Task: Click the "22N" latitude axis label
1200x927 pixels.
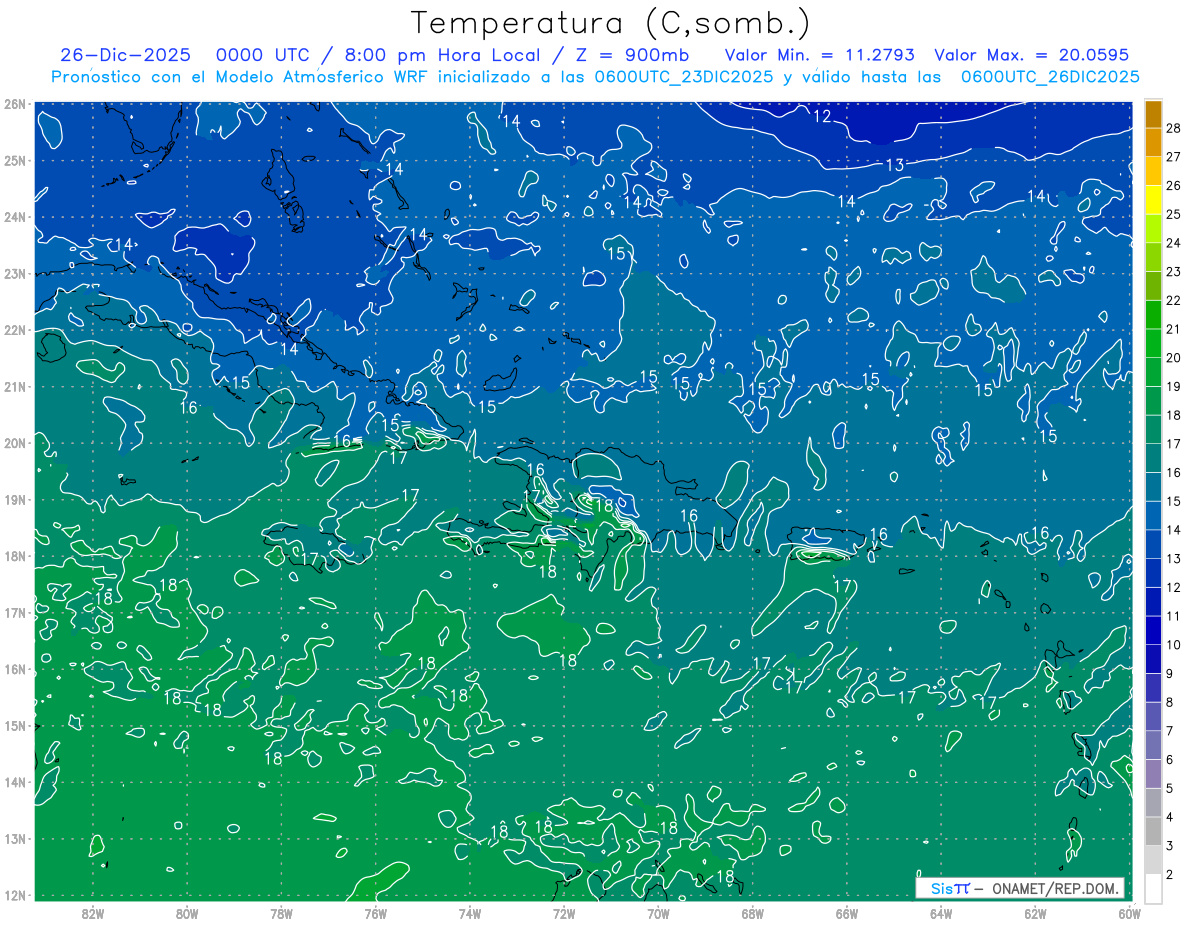Action: [x=14, y=330]
